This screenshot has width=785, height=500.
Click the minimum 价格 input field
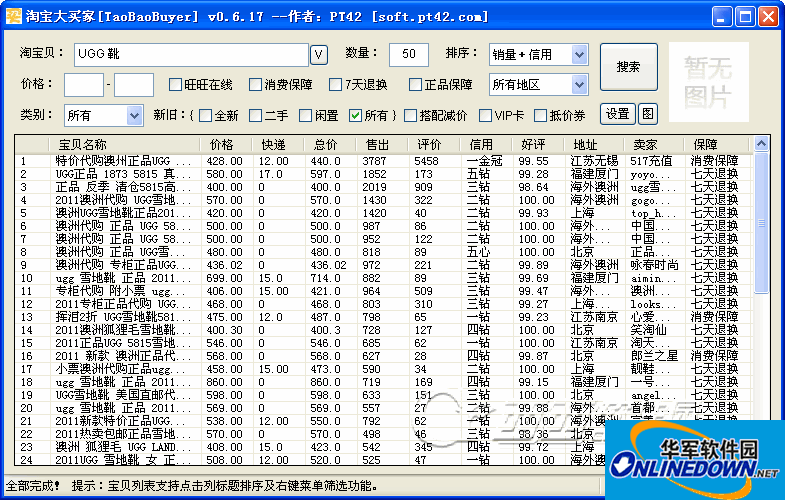(84, 85)
